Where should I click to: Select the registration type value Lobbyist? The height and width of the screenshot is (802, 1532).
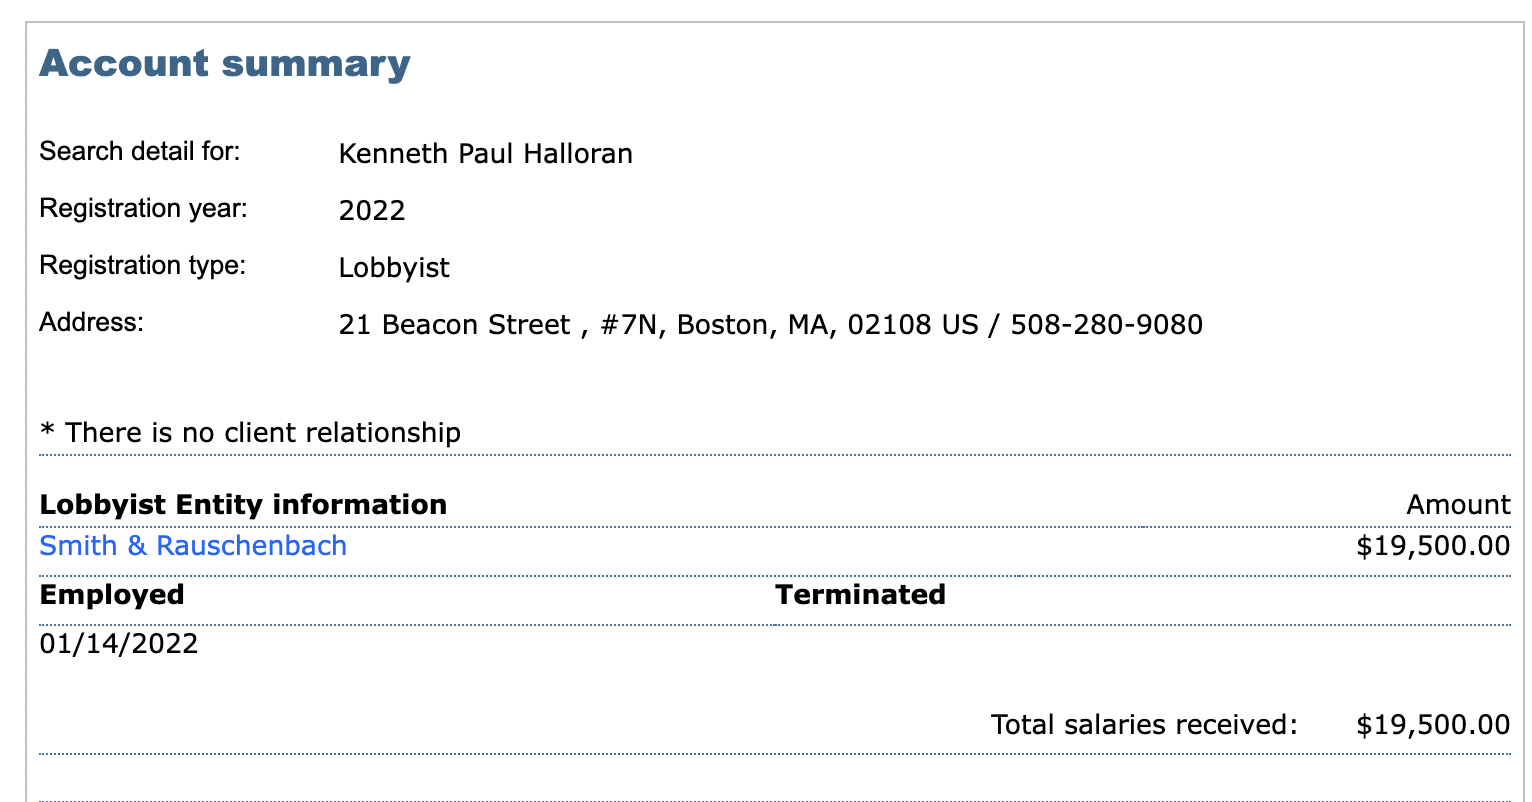394,268
